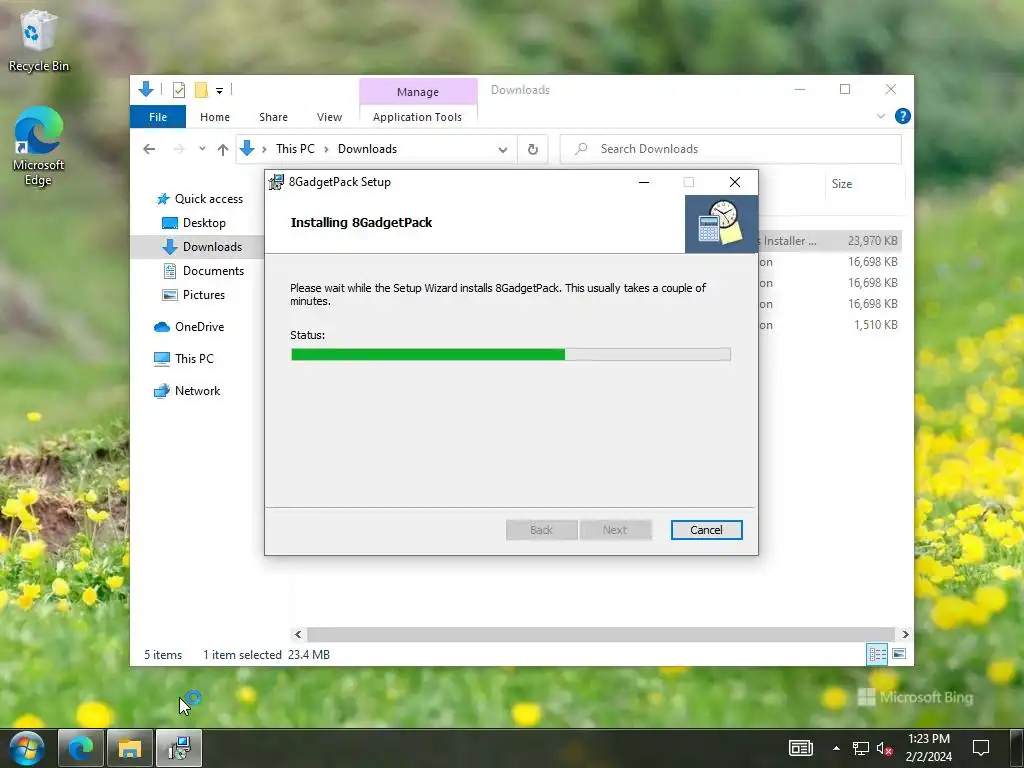1024x768 pixels.
Task: Click the Downloads breadcrumb segment
Action: pyautogui.click(x=367, y=149)
